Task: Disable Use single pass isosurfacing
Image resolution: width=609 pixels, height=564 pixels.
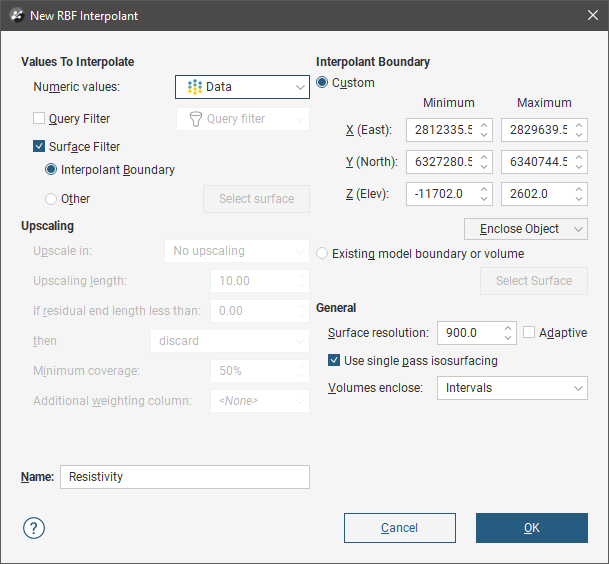Action: (x=335, y=360)
